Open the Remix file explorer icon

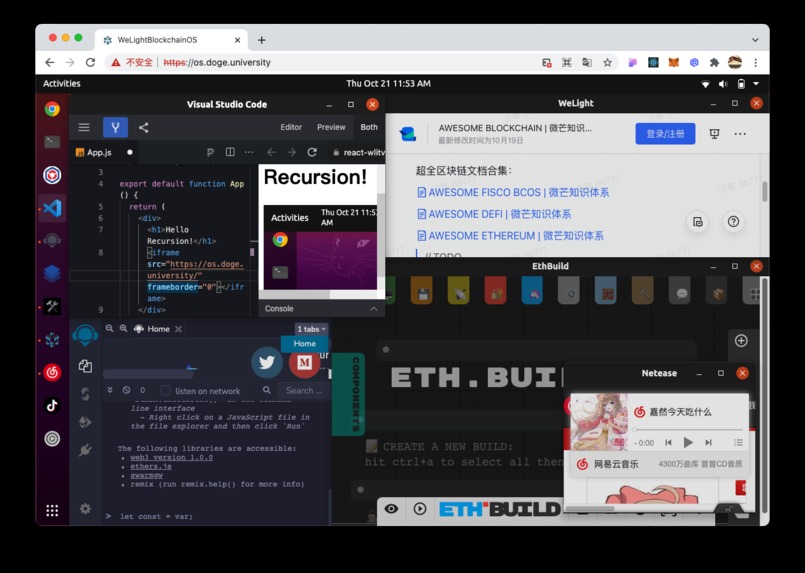(x=85, y=366)
